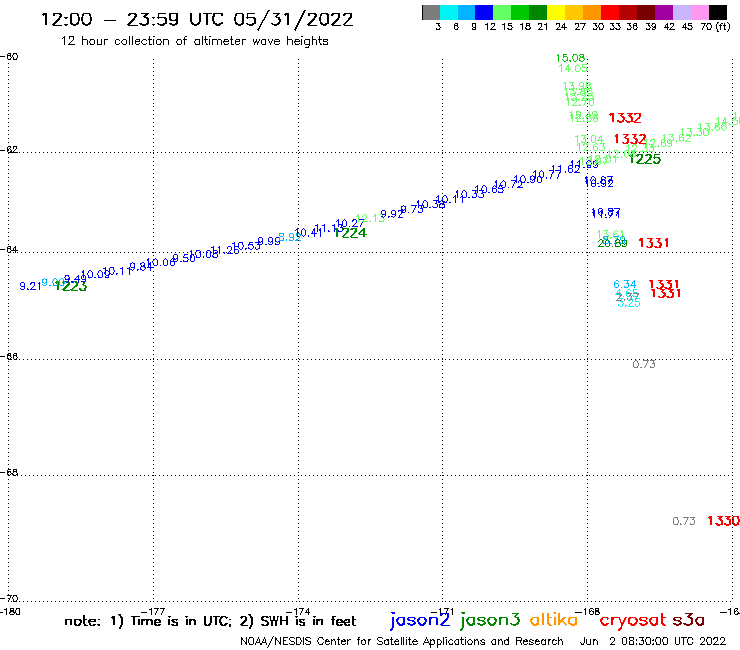This screenshot has width=740, height=650.
Task: Click the longitude axis label '-174'
Action: pos(298,611)
